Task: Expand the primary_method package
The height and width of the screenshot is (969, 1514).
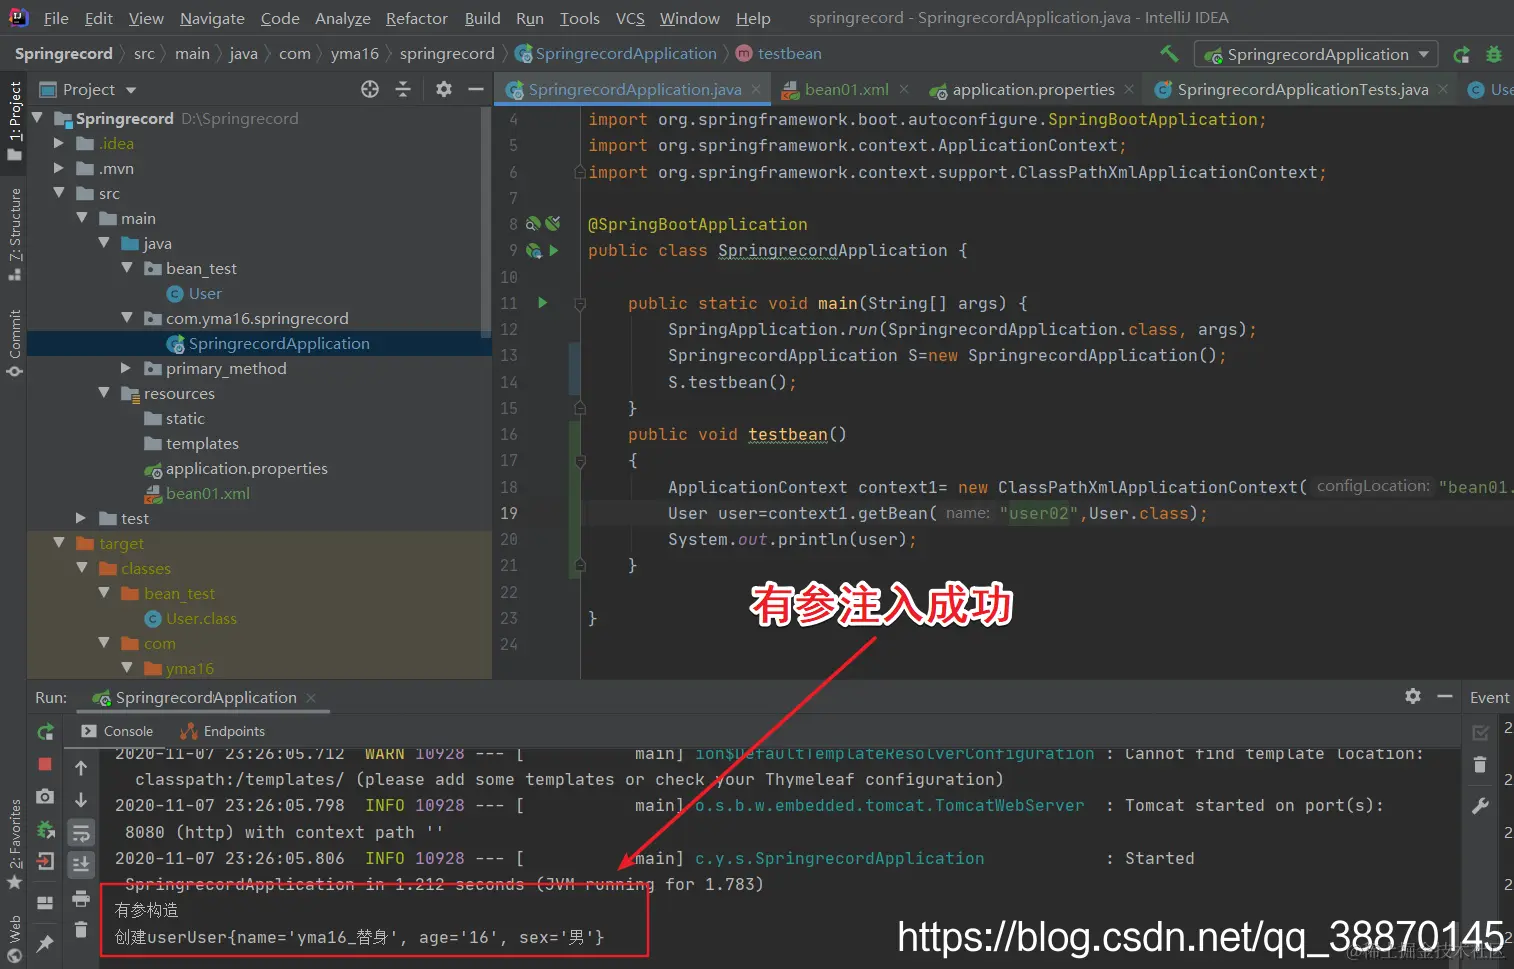Action: 126,368
